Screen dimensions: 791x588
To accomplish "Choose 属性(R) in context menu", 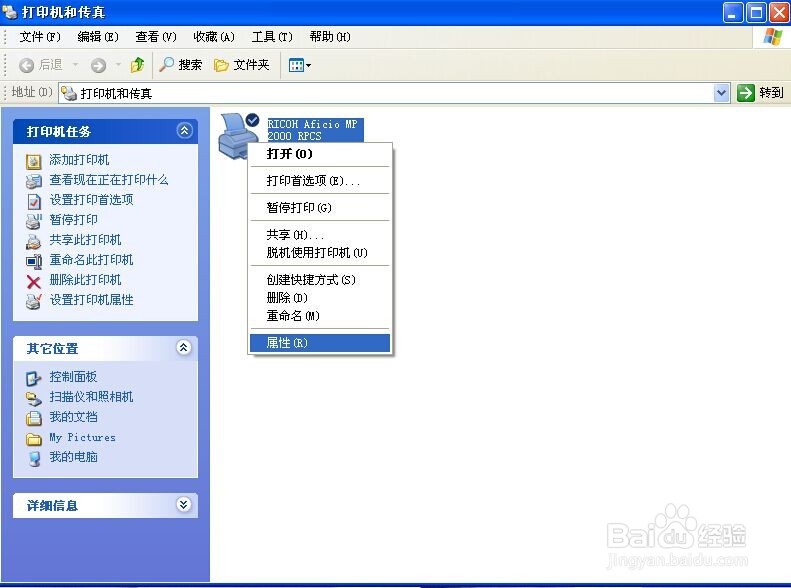I will pyautogui.click(x=320, y=343).
